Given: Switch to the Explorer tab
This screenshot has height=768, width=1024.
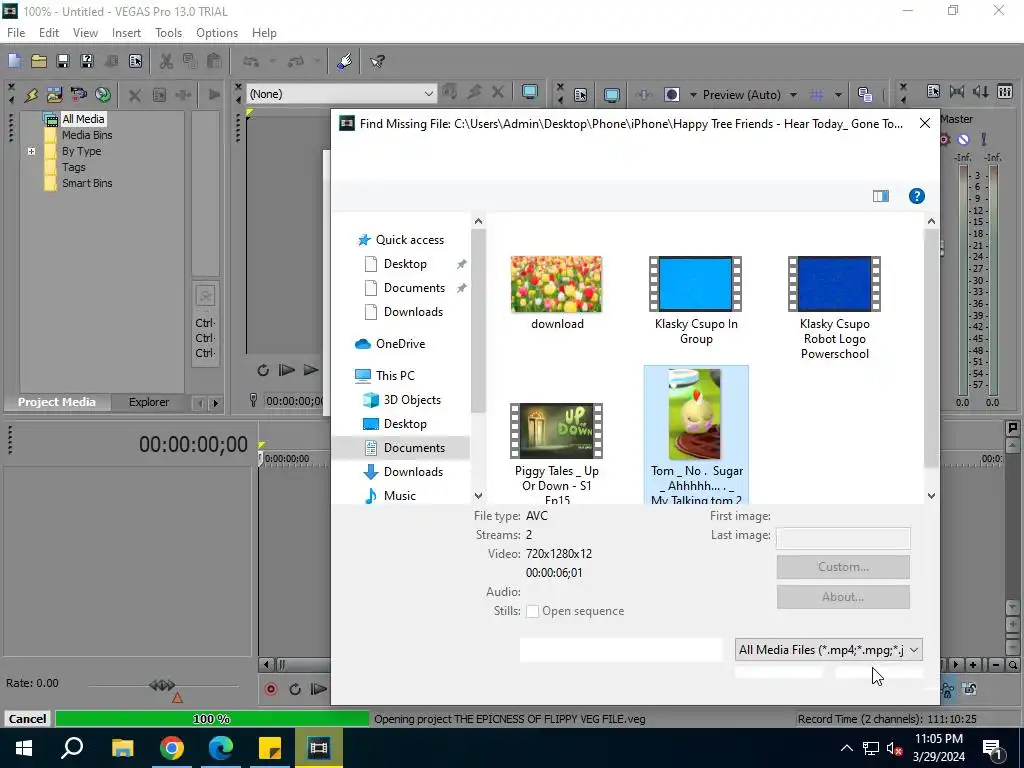Looking at the screenshot, I should point(149,402).
